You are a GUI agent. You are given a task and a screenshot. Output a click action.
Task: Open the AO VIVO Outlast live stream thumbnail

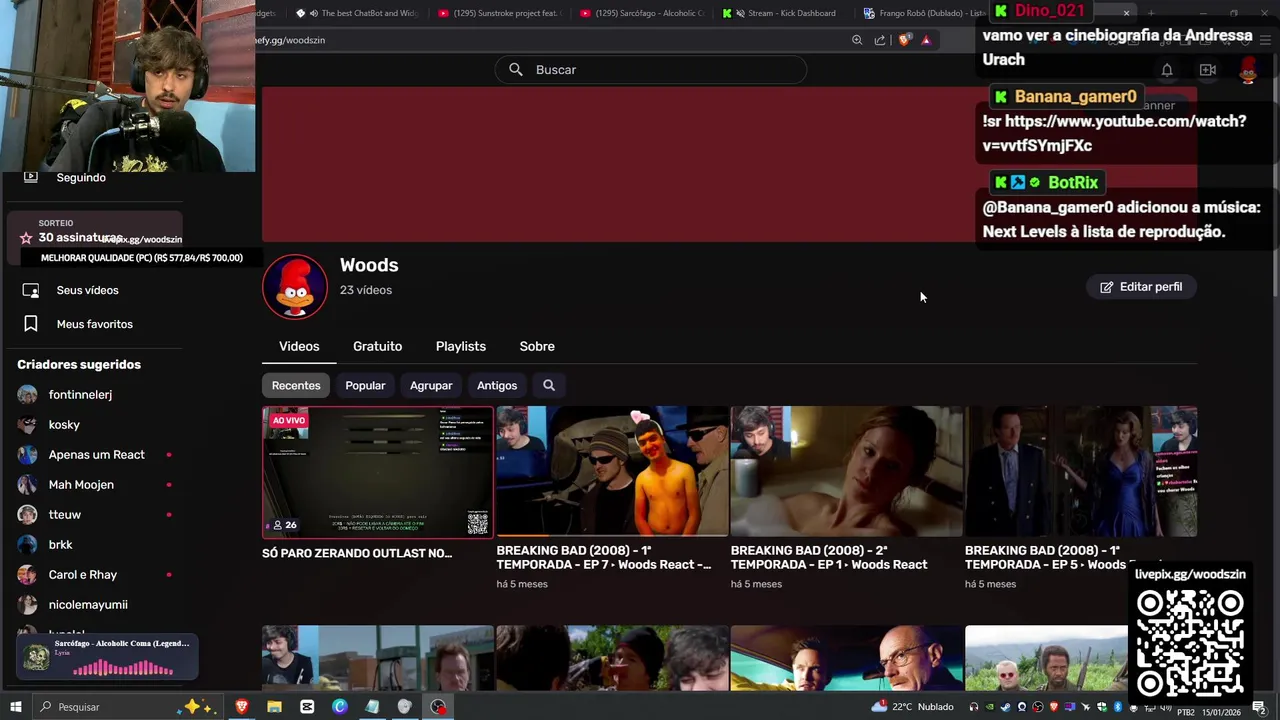378,471
